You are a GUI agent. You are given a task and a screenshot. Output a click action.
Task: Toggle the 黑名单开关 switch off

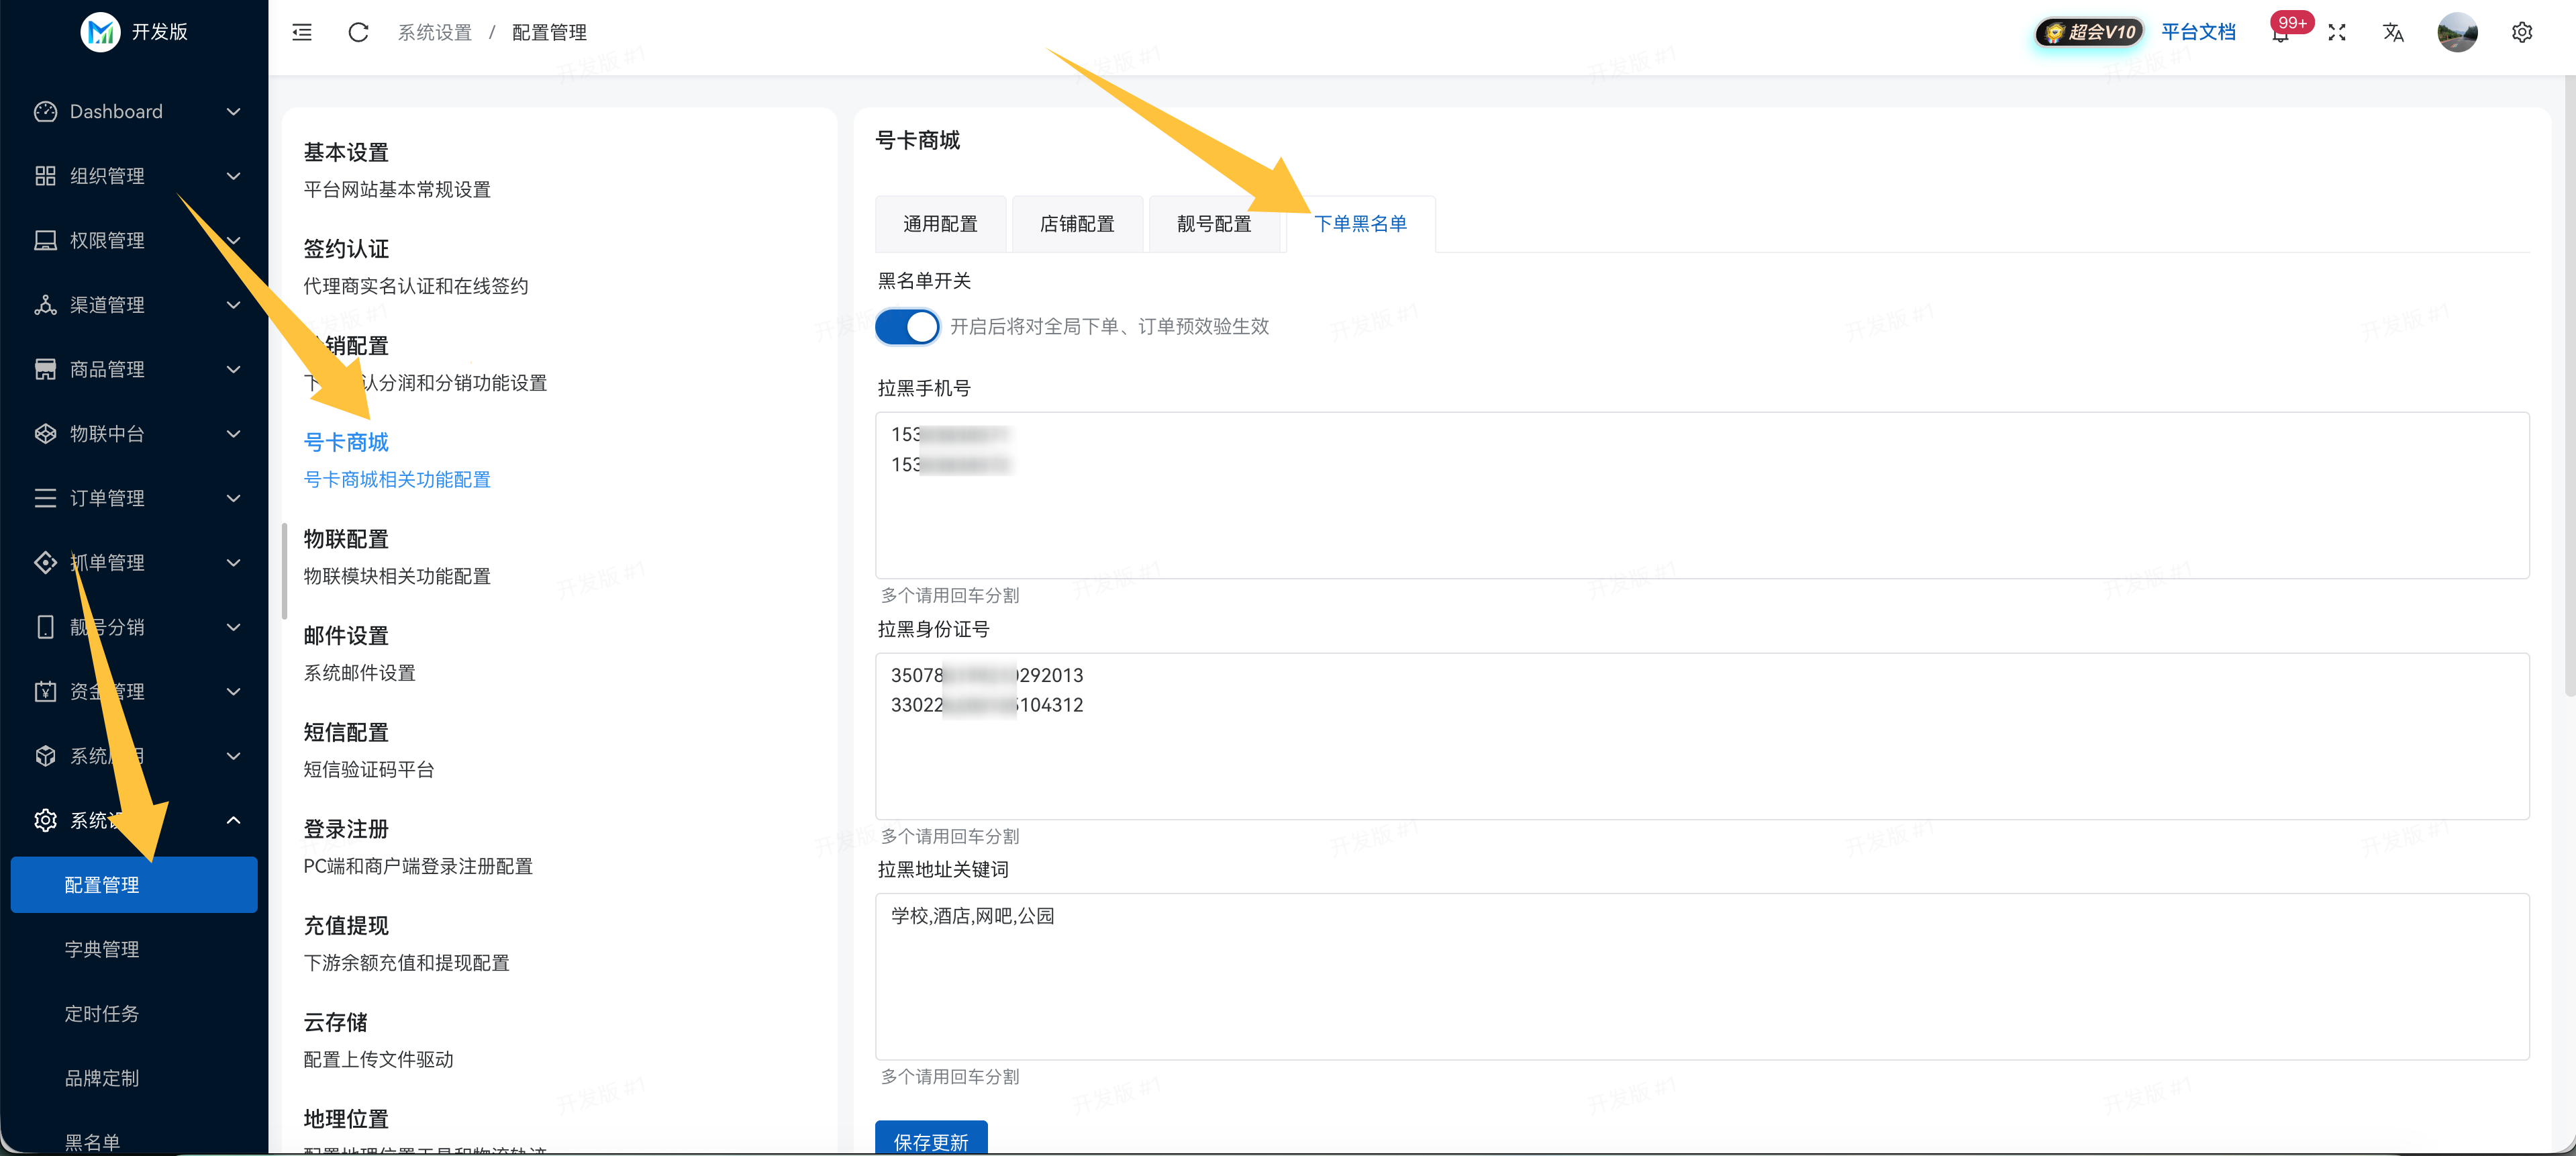coord(907,327)
